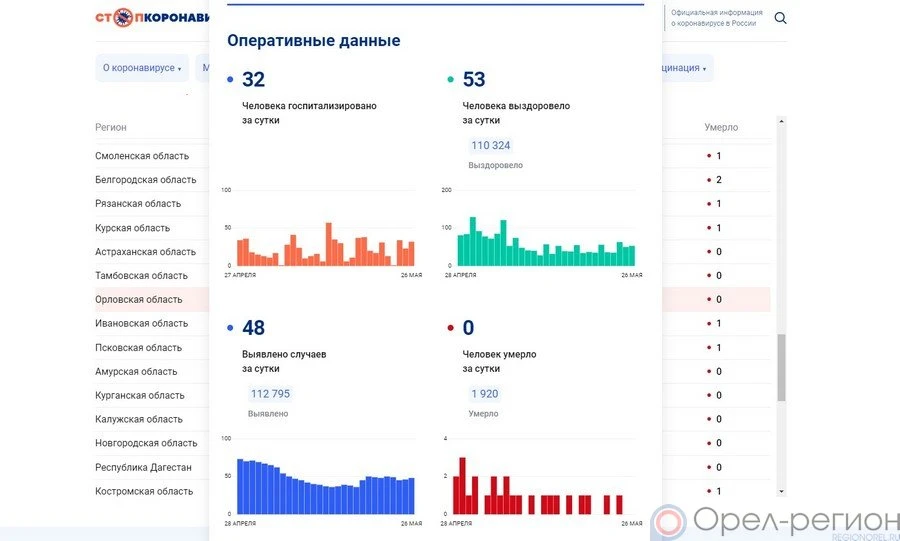Open the 'О коронавирусе' dropdown menu
900x541 pixels.
click(142, 69)
